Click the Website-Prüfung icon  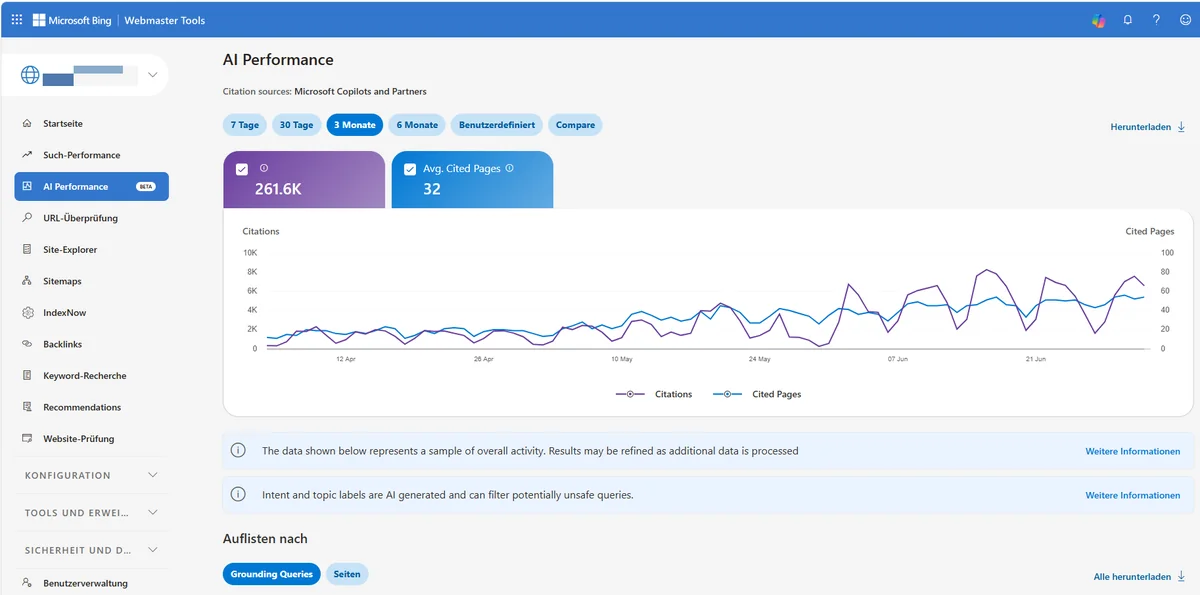pyautogui.click(x=28, y=438)
